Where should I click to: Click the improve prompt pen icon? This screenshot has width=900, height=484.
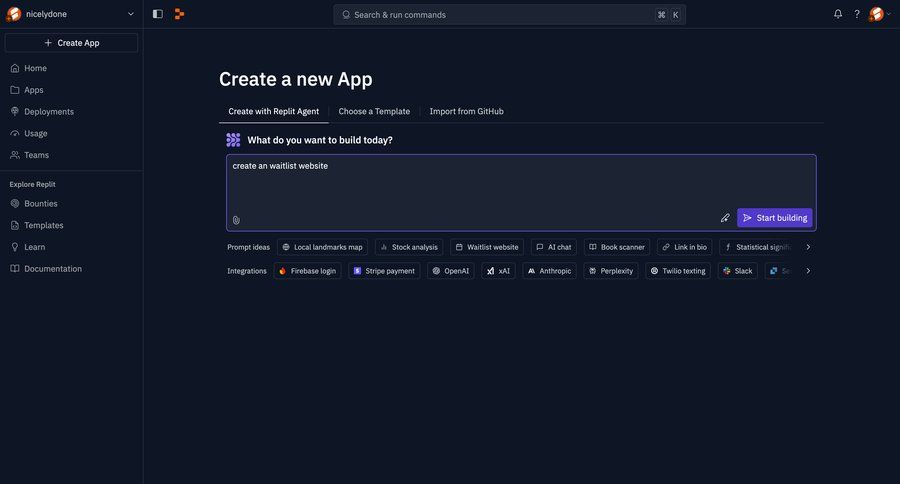[x=725, y=218]
